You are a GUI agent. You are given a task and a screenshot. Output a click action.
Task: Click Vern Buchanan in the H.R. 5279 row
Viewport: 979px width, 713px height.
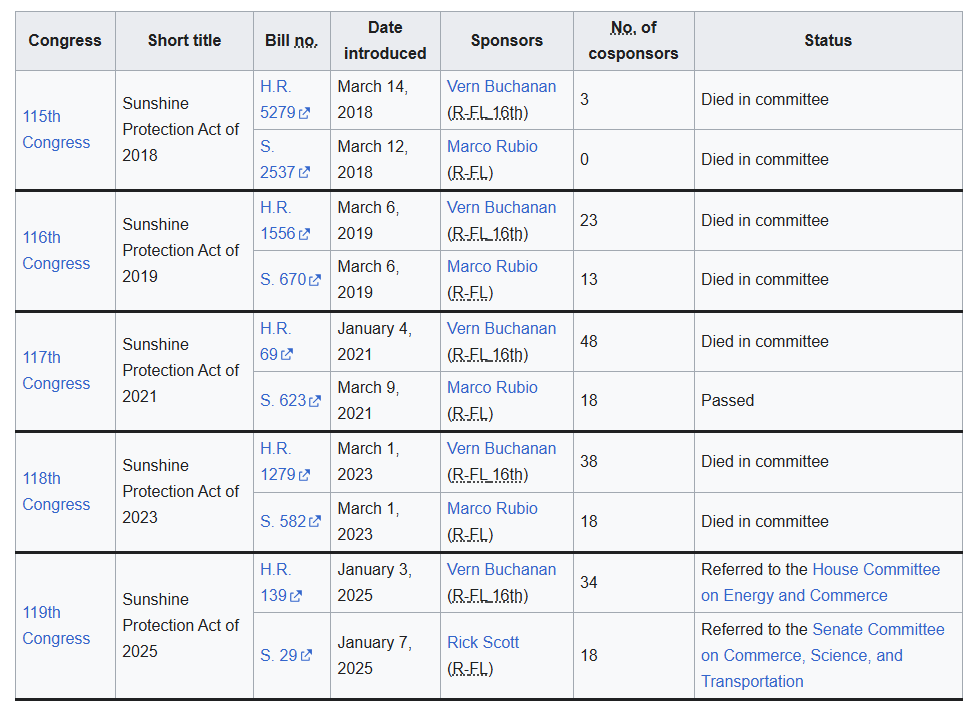click(x=501, y=87)
